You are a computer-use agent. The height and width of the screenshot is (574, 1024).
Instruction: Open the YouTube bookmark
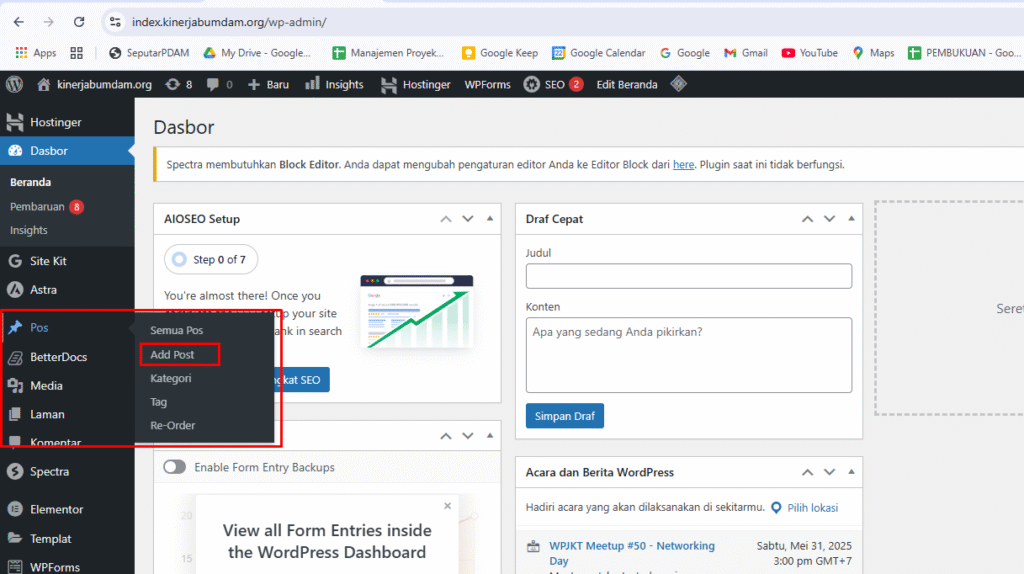click(809, 53)
